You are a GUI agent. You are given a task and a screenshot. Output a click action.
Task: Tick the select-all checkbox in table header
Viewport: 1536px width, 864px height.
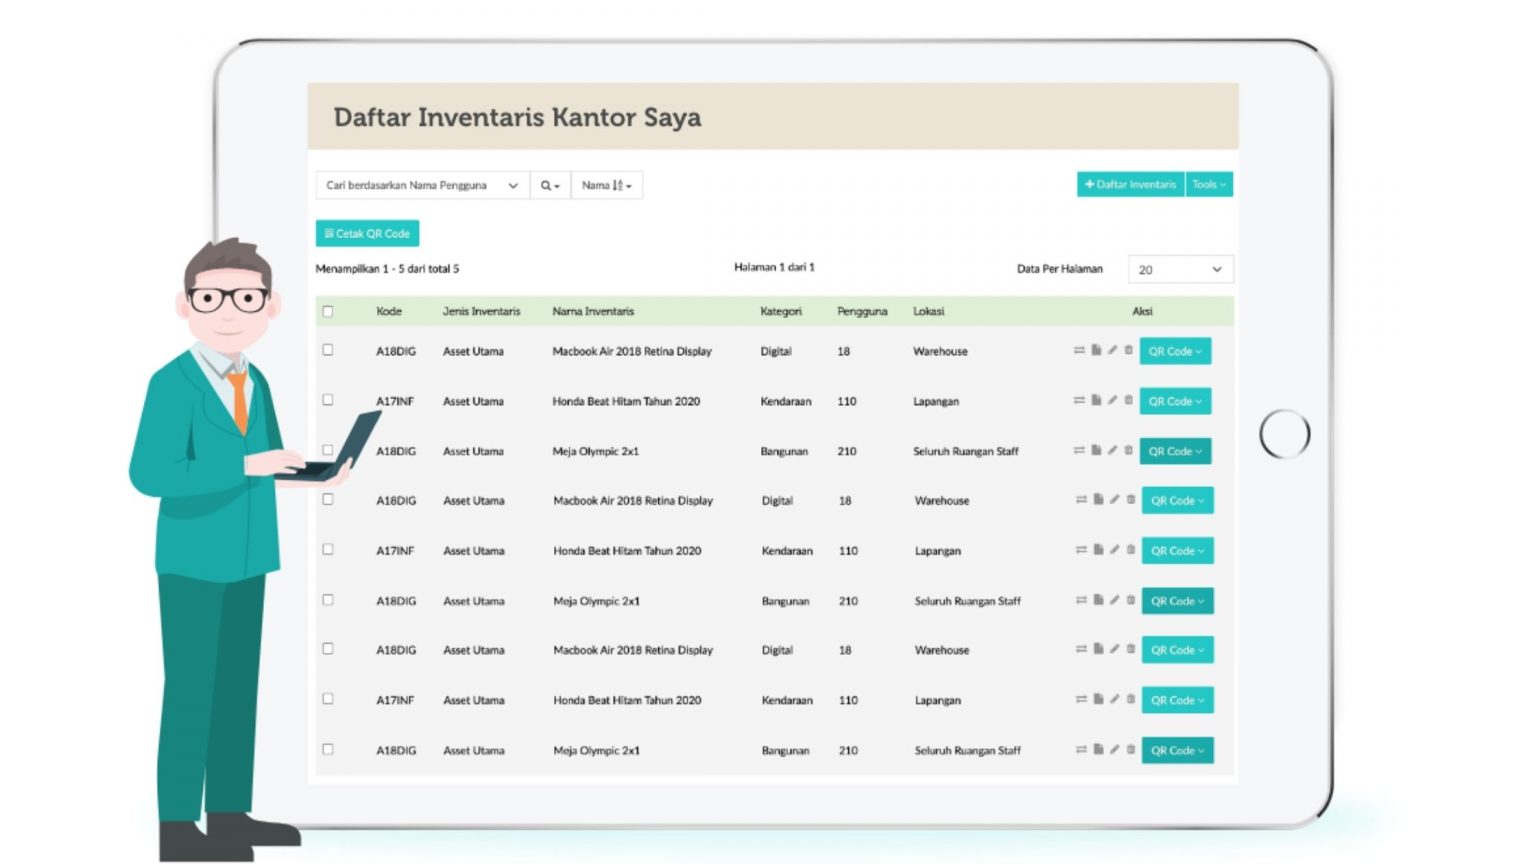coord(328,311)
